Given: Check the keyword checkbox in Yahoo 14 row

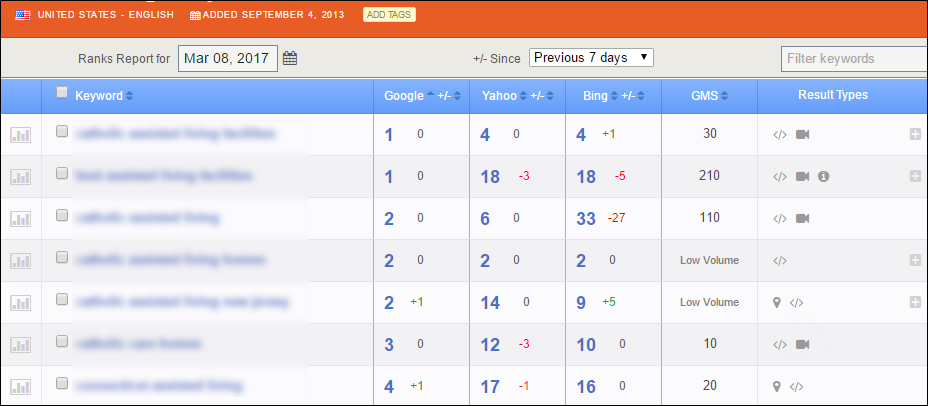Looking at the screenshot, I should [62, 299].
